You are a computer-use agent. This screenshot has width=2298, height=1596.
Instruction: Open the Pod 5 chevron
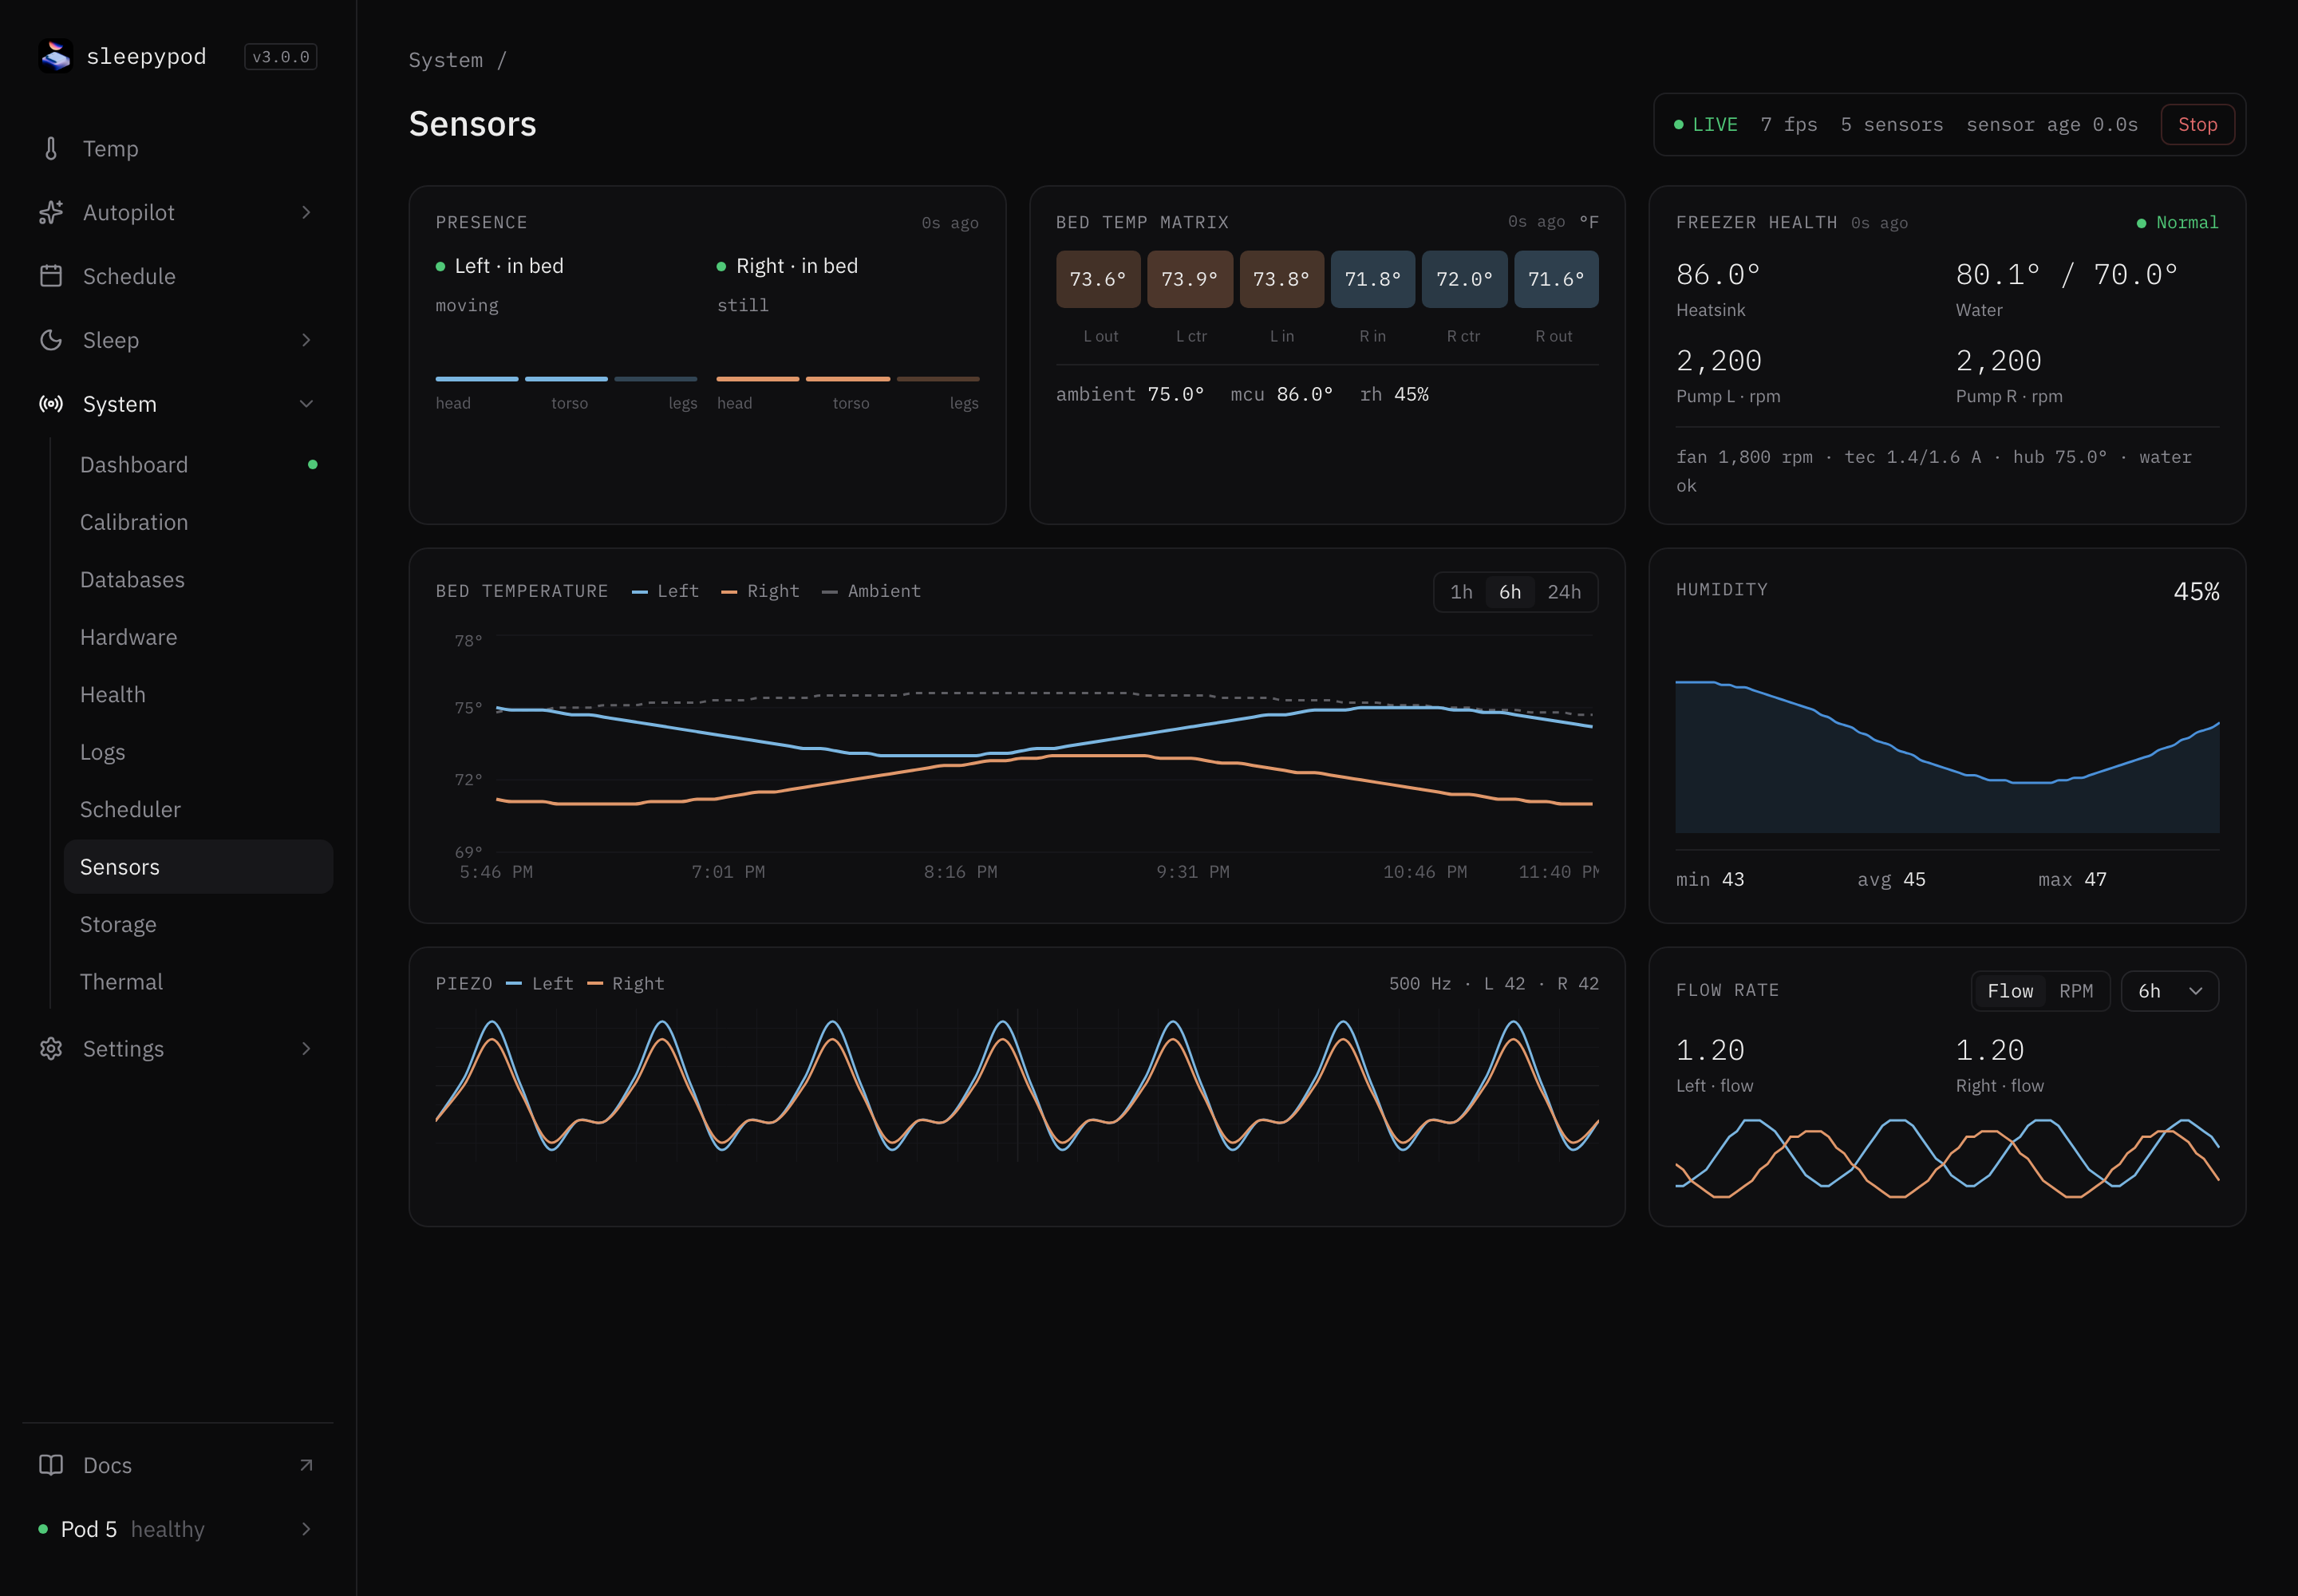pos(306,1529)
